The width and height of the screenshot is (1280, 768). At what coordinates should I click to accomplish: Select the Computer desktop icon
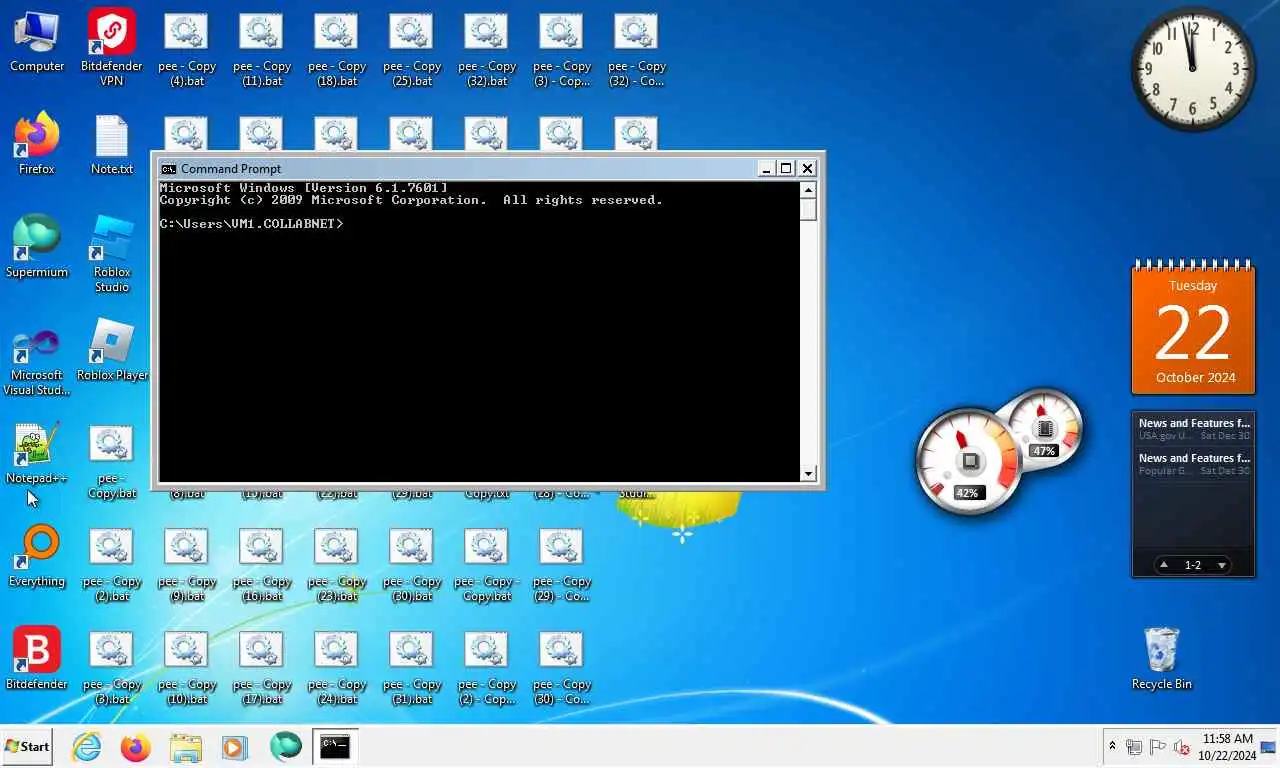pos(37,42)
